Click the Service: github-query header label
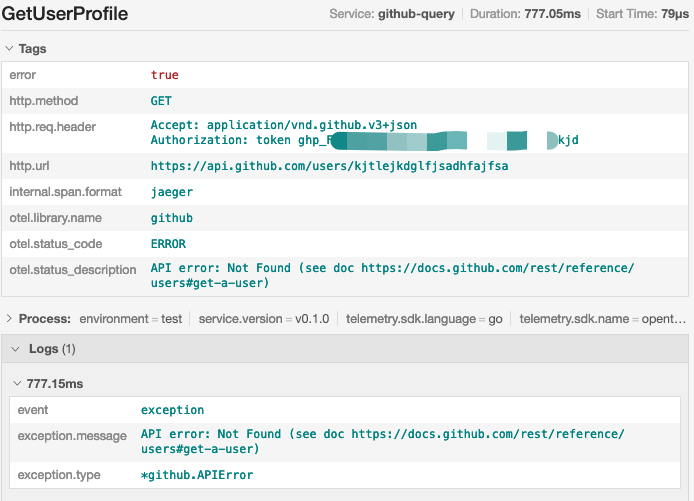The width and height of the screenshot is (694, 501). [x=392, y=16]
